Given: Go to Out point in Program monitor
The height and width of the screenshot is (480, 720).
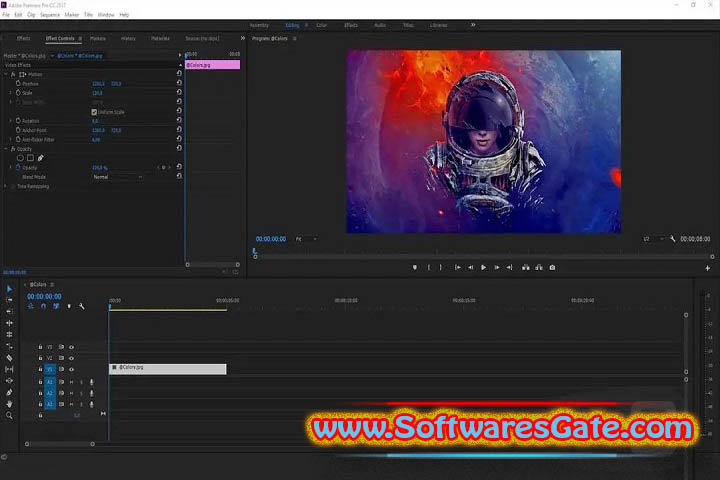Looking at the screenshot, I should click(x=510, y=267).
